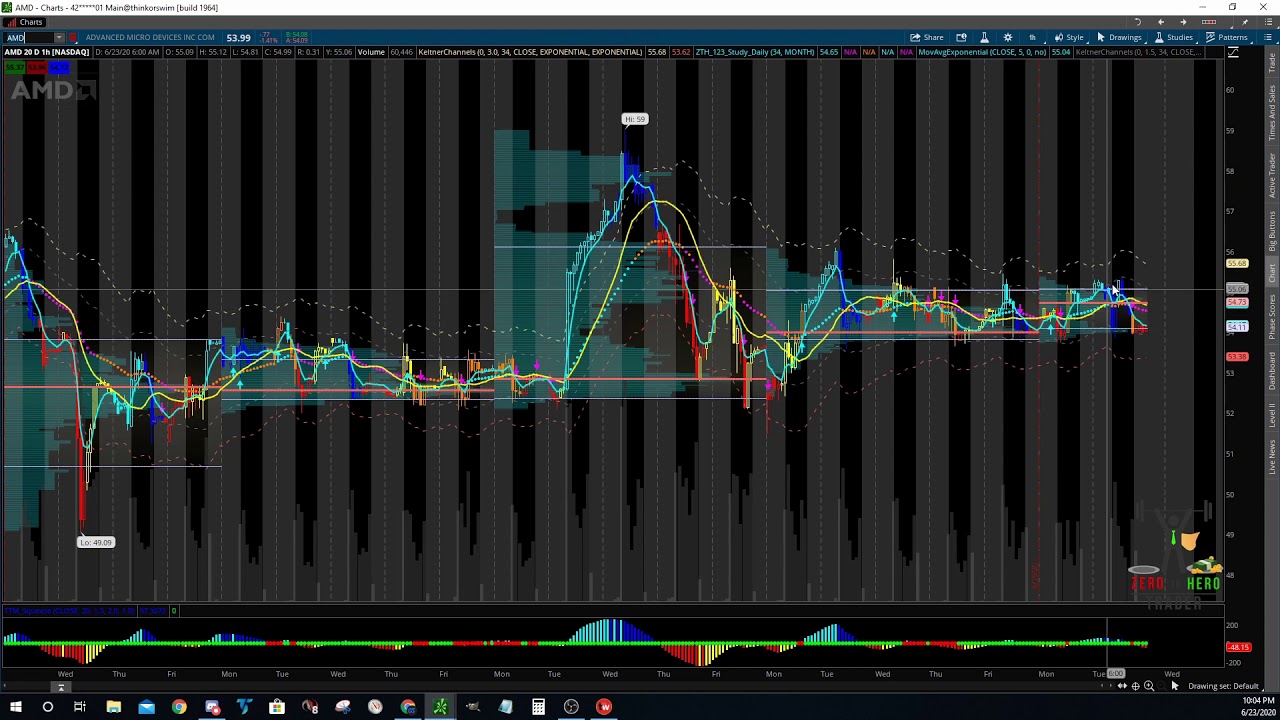Click the collapse arrow at bottom left
Screen dimensions: 1280x720
click(61, 687)
